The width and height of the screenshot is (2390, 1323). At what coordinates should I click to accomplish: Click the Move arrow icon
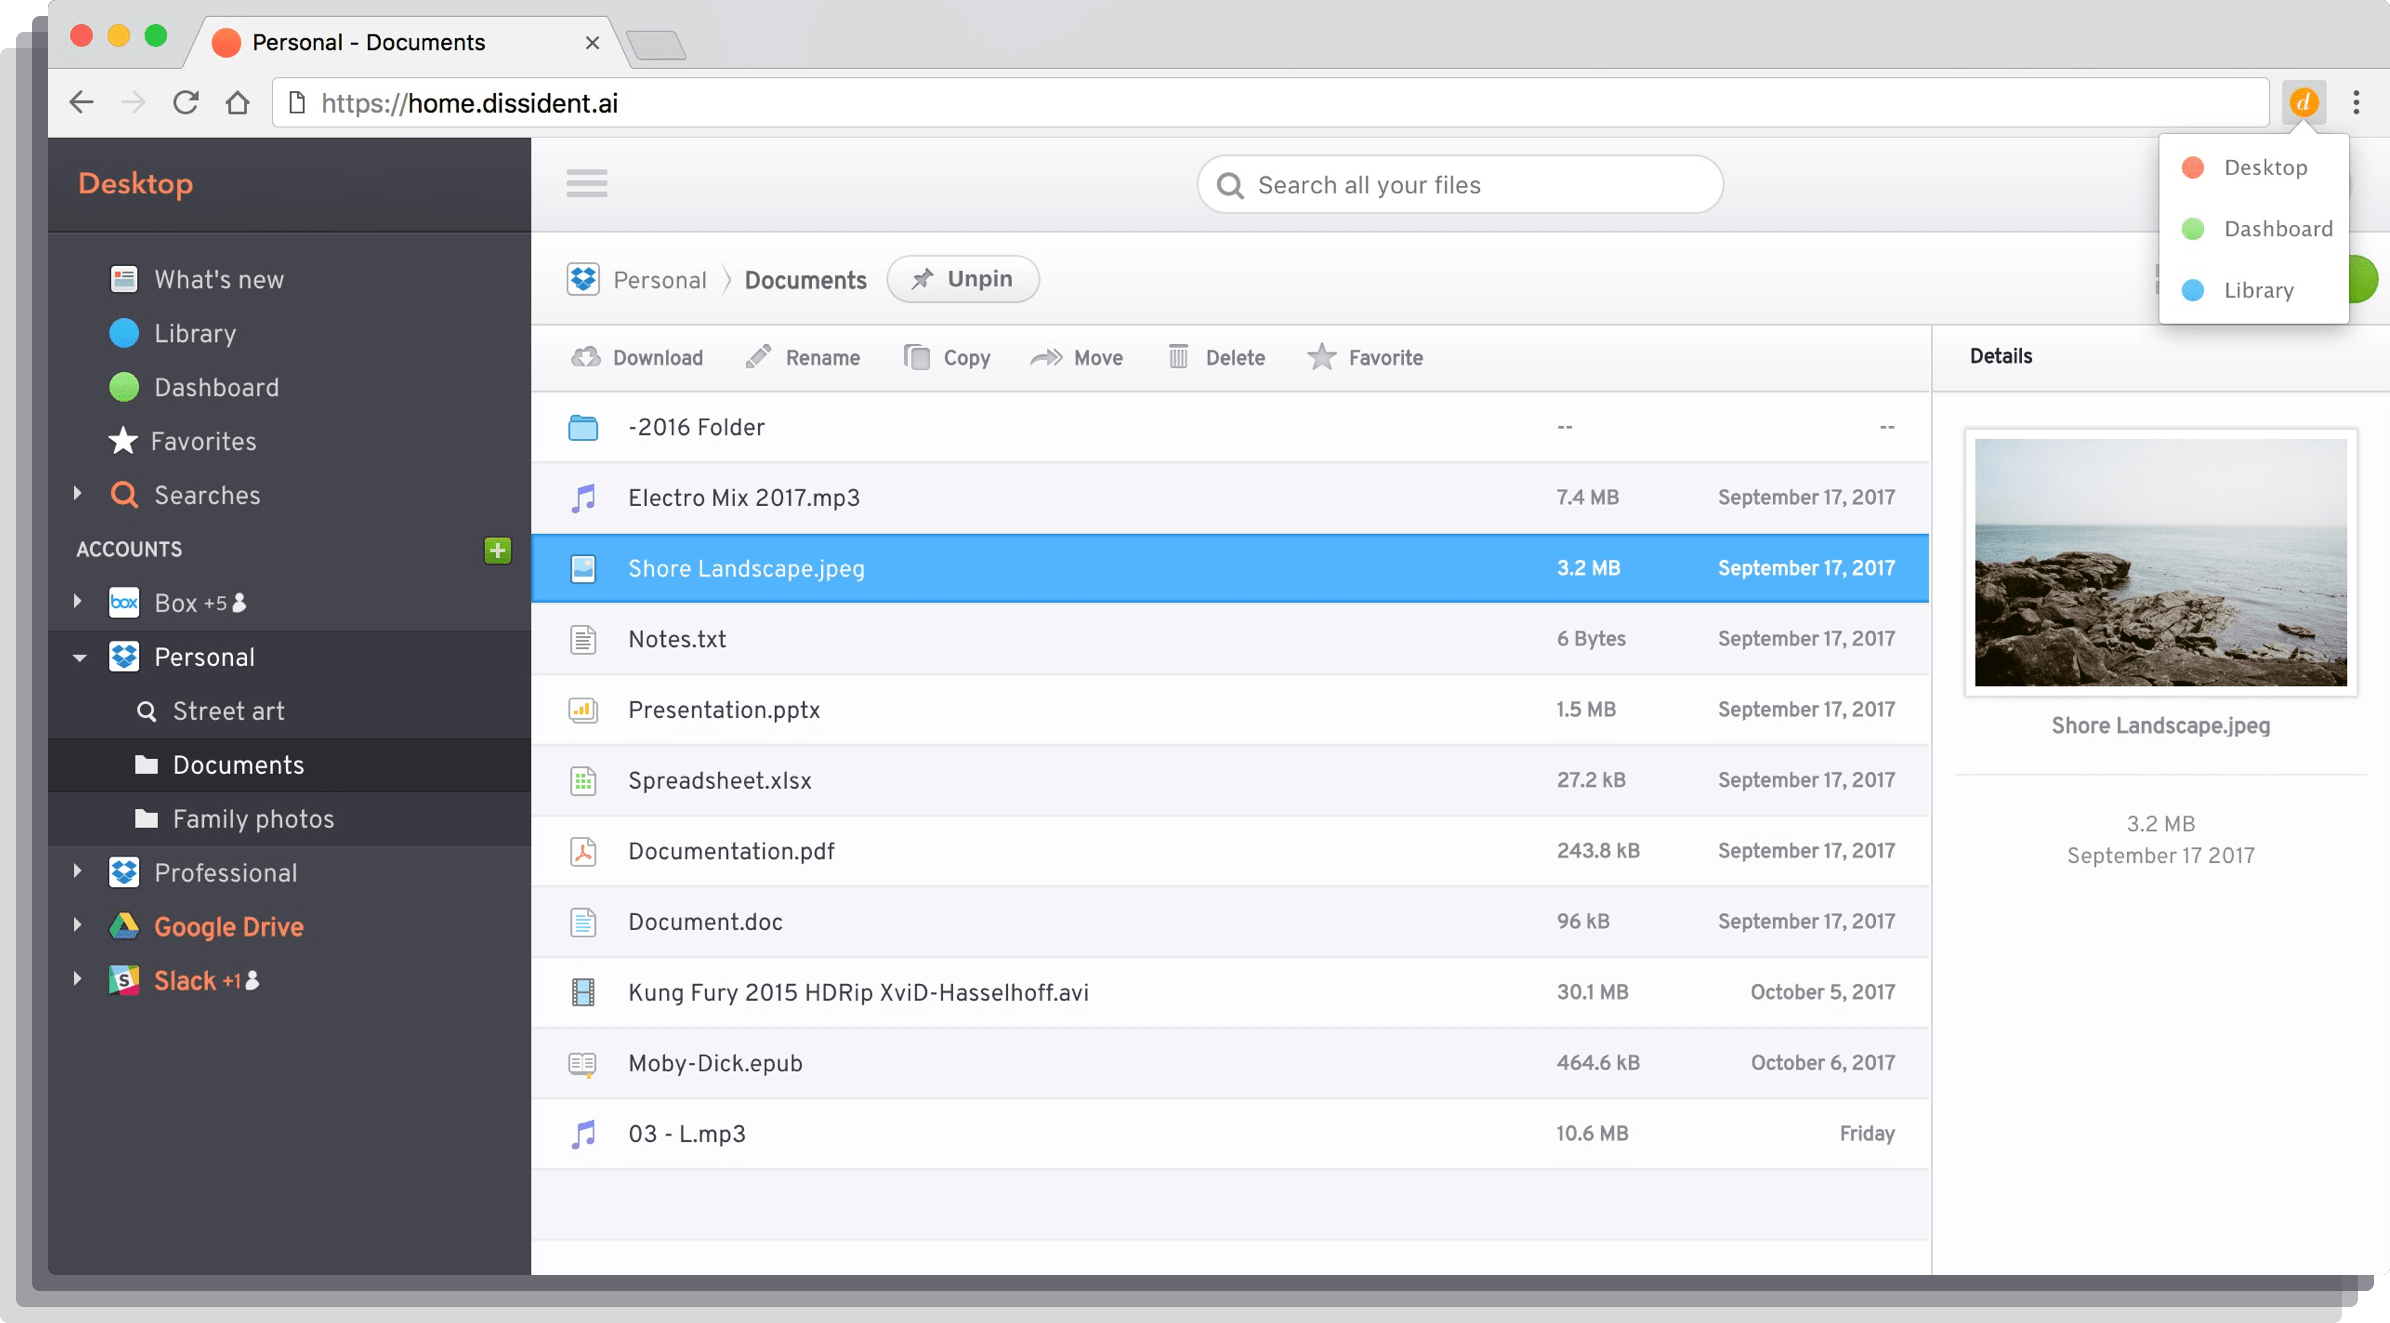click(1046, 357)
